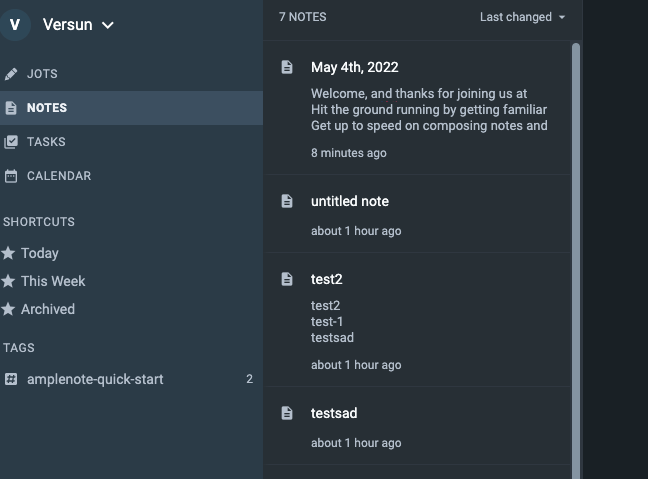Click the star icon beside Archived
The height and width of the screenshot is (479, 648).
tap(9, 309)
